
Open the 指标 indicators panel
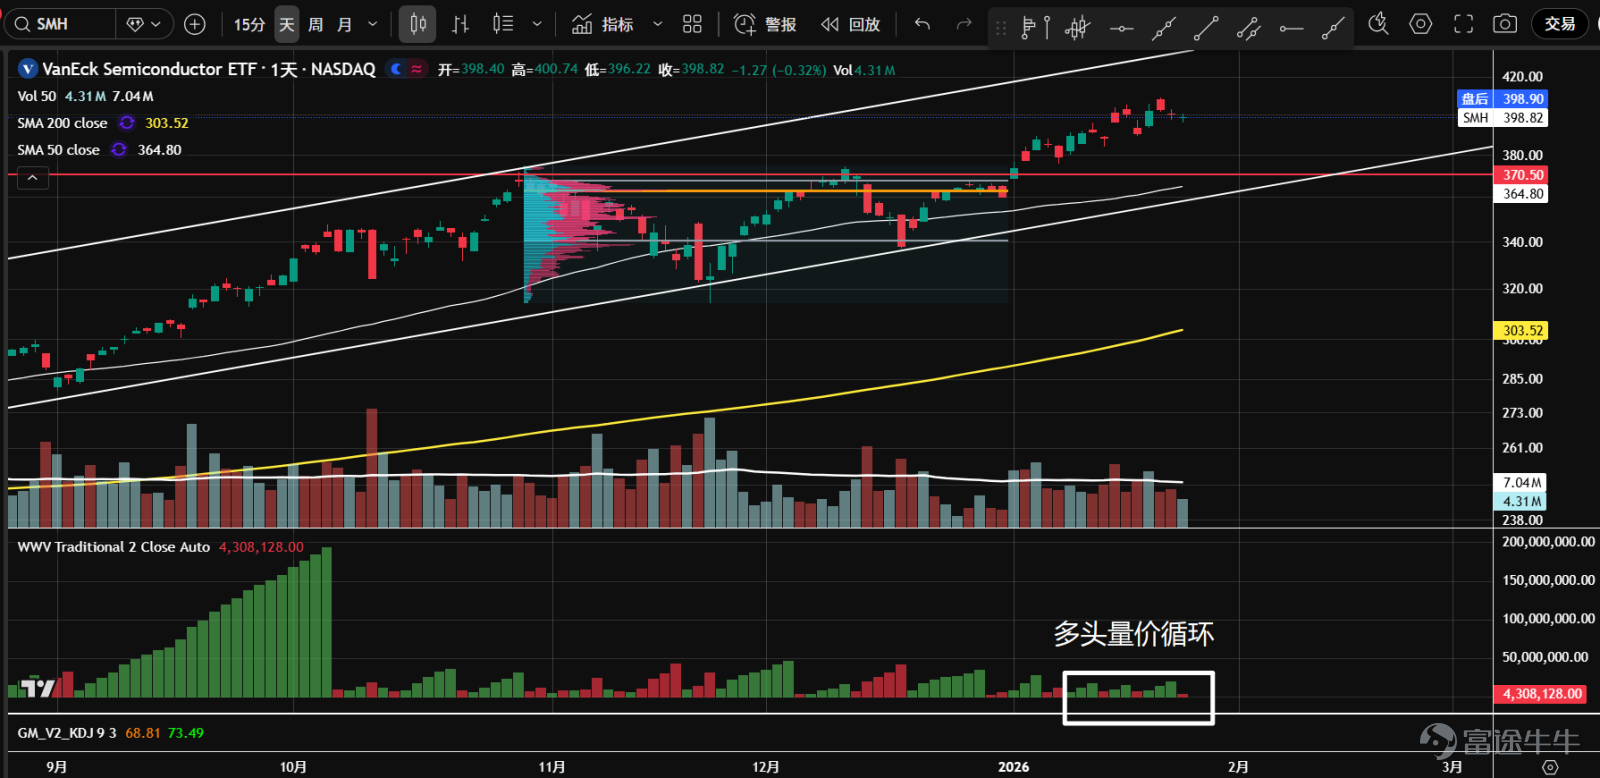tap(602, 24)
